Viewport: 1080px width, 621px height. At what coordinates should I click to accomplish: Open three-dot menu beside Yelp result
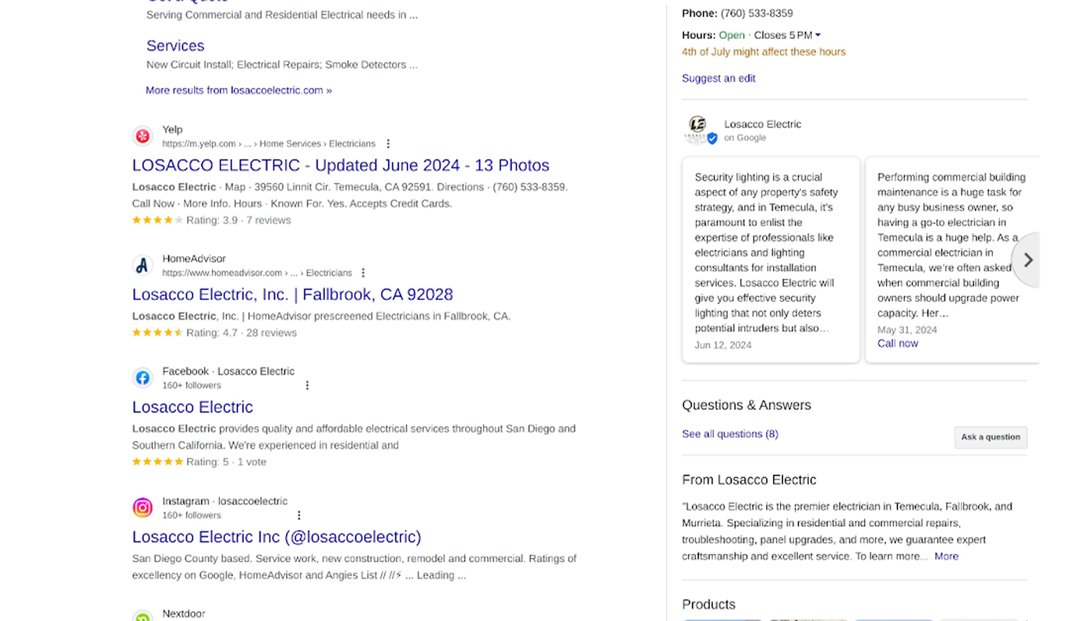click(389, 144)
